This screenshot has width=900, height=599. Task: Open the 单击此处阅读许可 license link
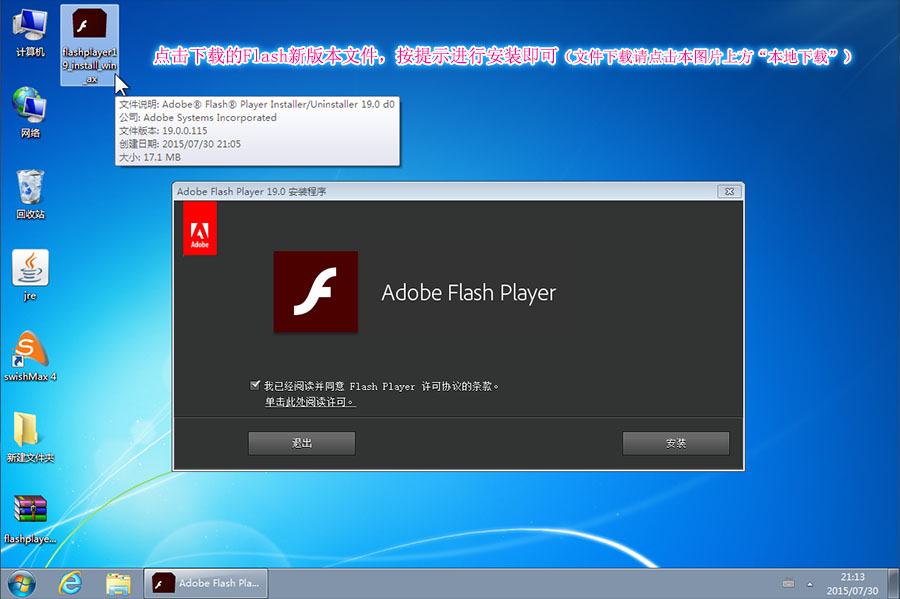pyautogui.click(x=310, y=402)
